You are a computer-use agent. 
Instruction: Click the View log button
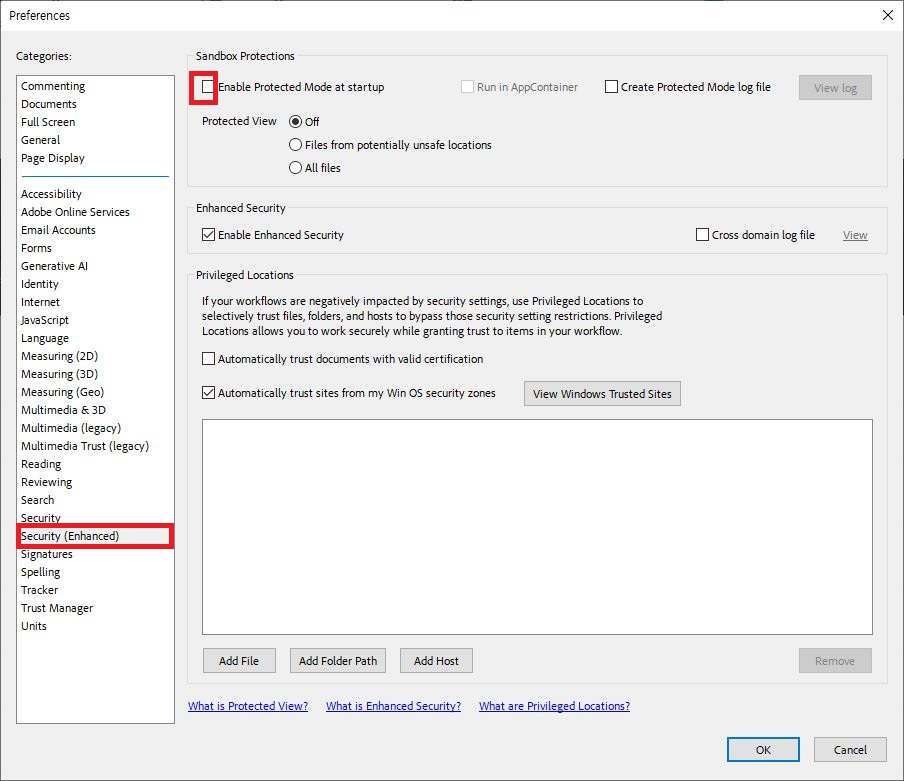(835, 88)
